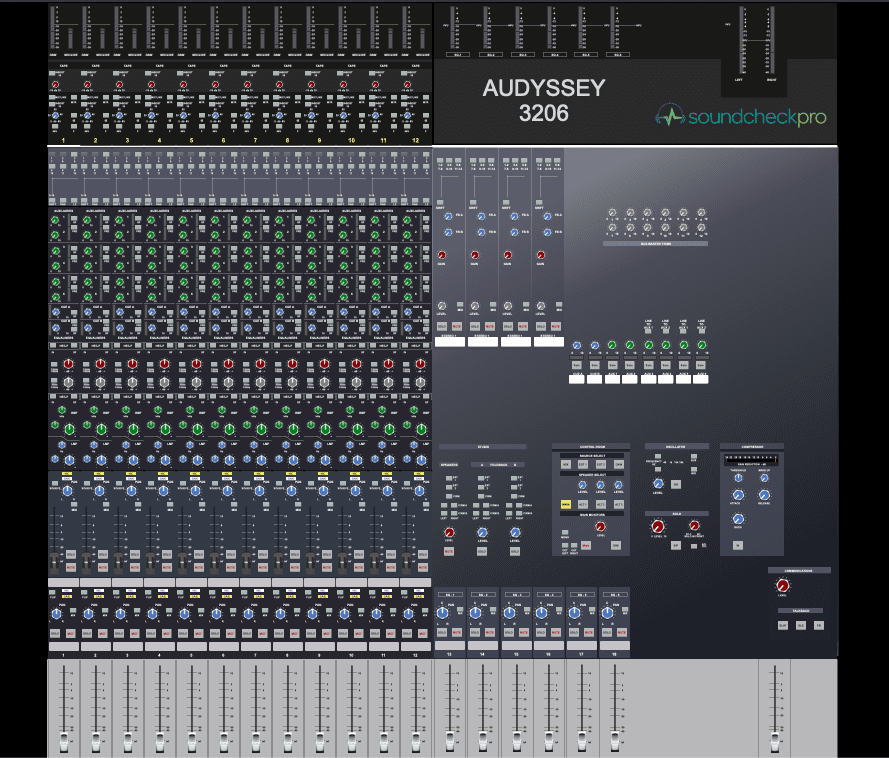
Task: Solo Foldback B in Studio section
Action: (x=515, y=551)
